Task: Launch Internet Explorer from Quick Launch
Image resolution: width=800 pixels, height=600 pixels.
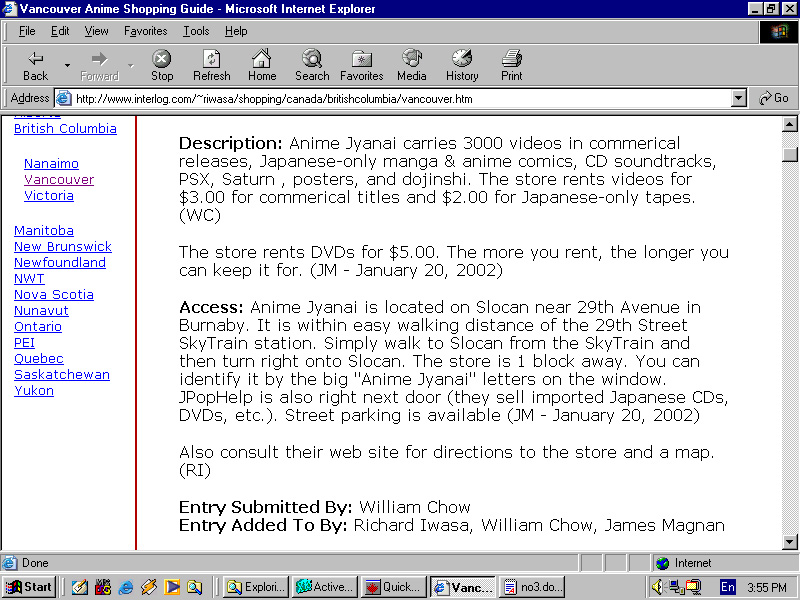Action: click(x=125, y=588)
